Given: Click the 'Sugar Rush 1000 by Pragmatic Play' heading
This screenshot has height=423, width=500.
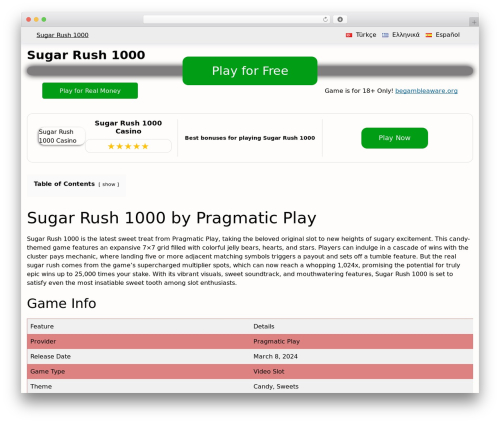Looking at the screenshot, I should tap(172, 218).
